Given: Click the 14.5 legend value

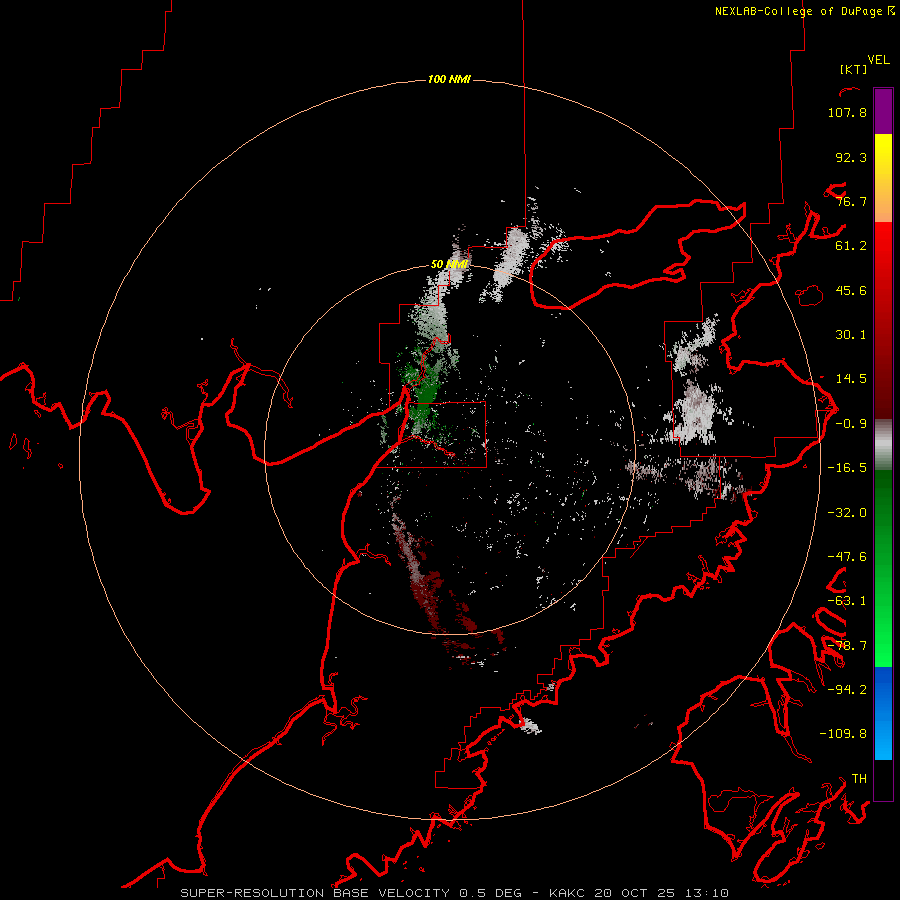Looking at the screenshot, I should (851, 379).
